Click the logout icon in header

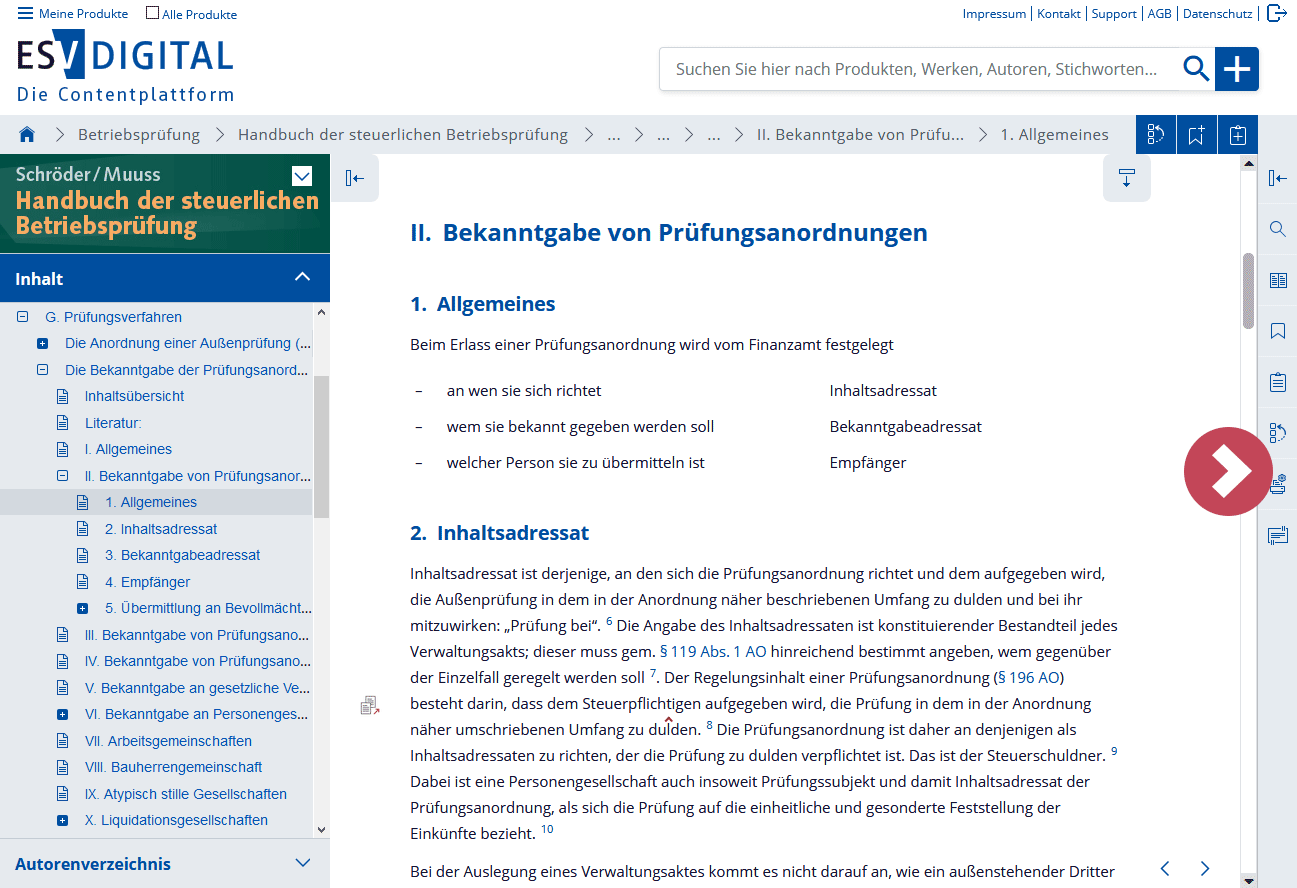[x=1277, y=13]
